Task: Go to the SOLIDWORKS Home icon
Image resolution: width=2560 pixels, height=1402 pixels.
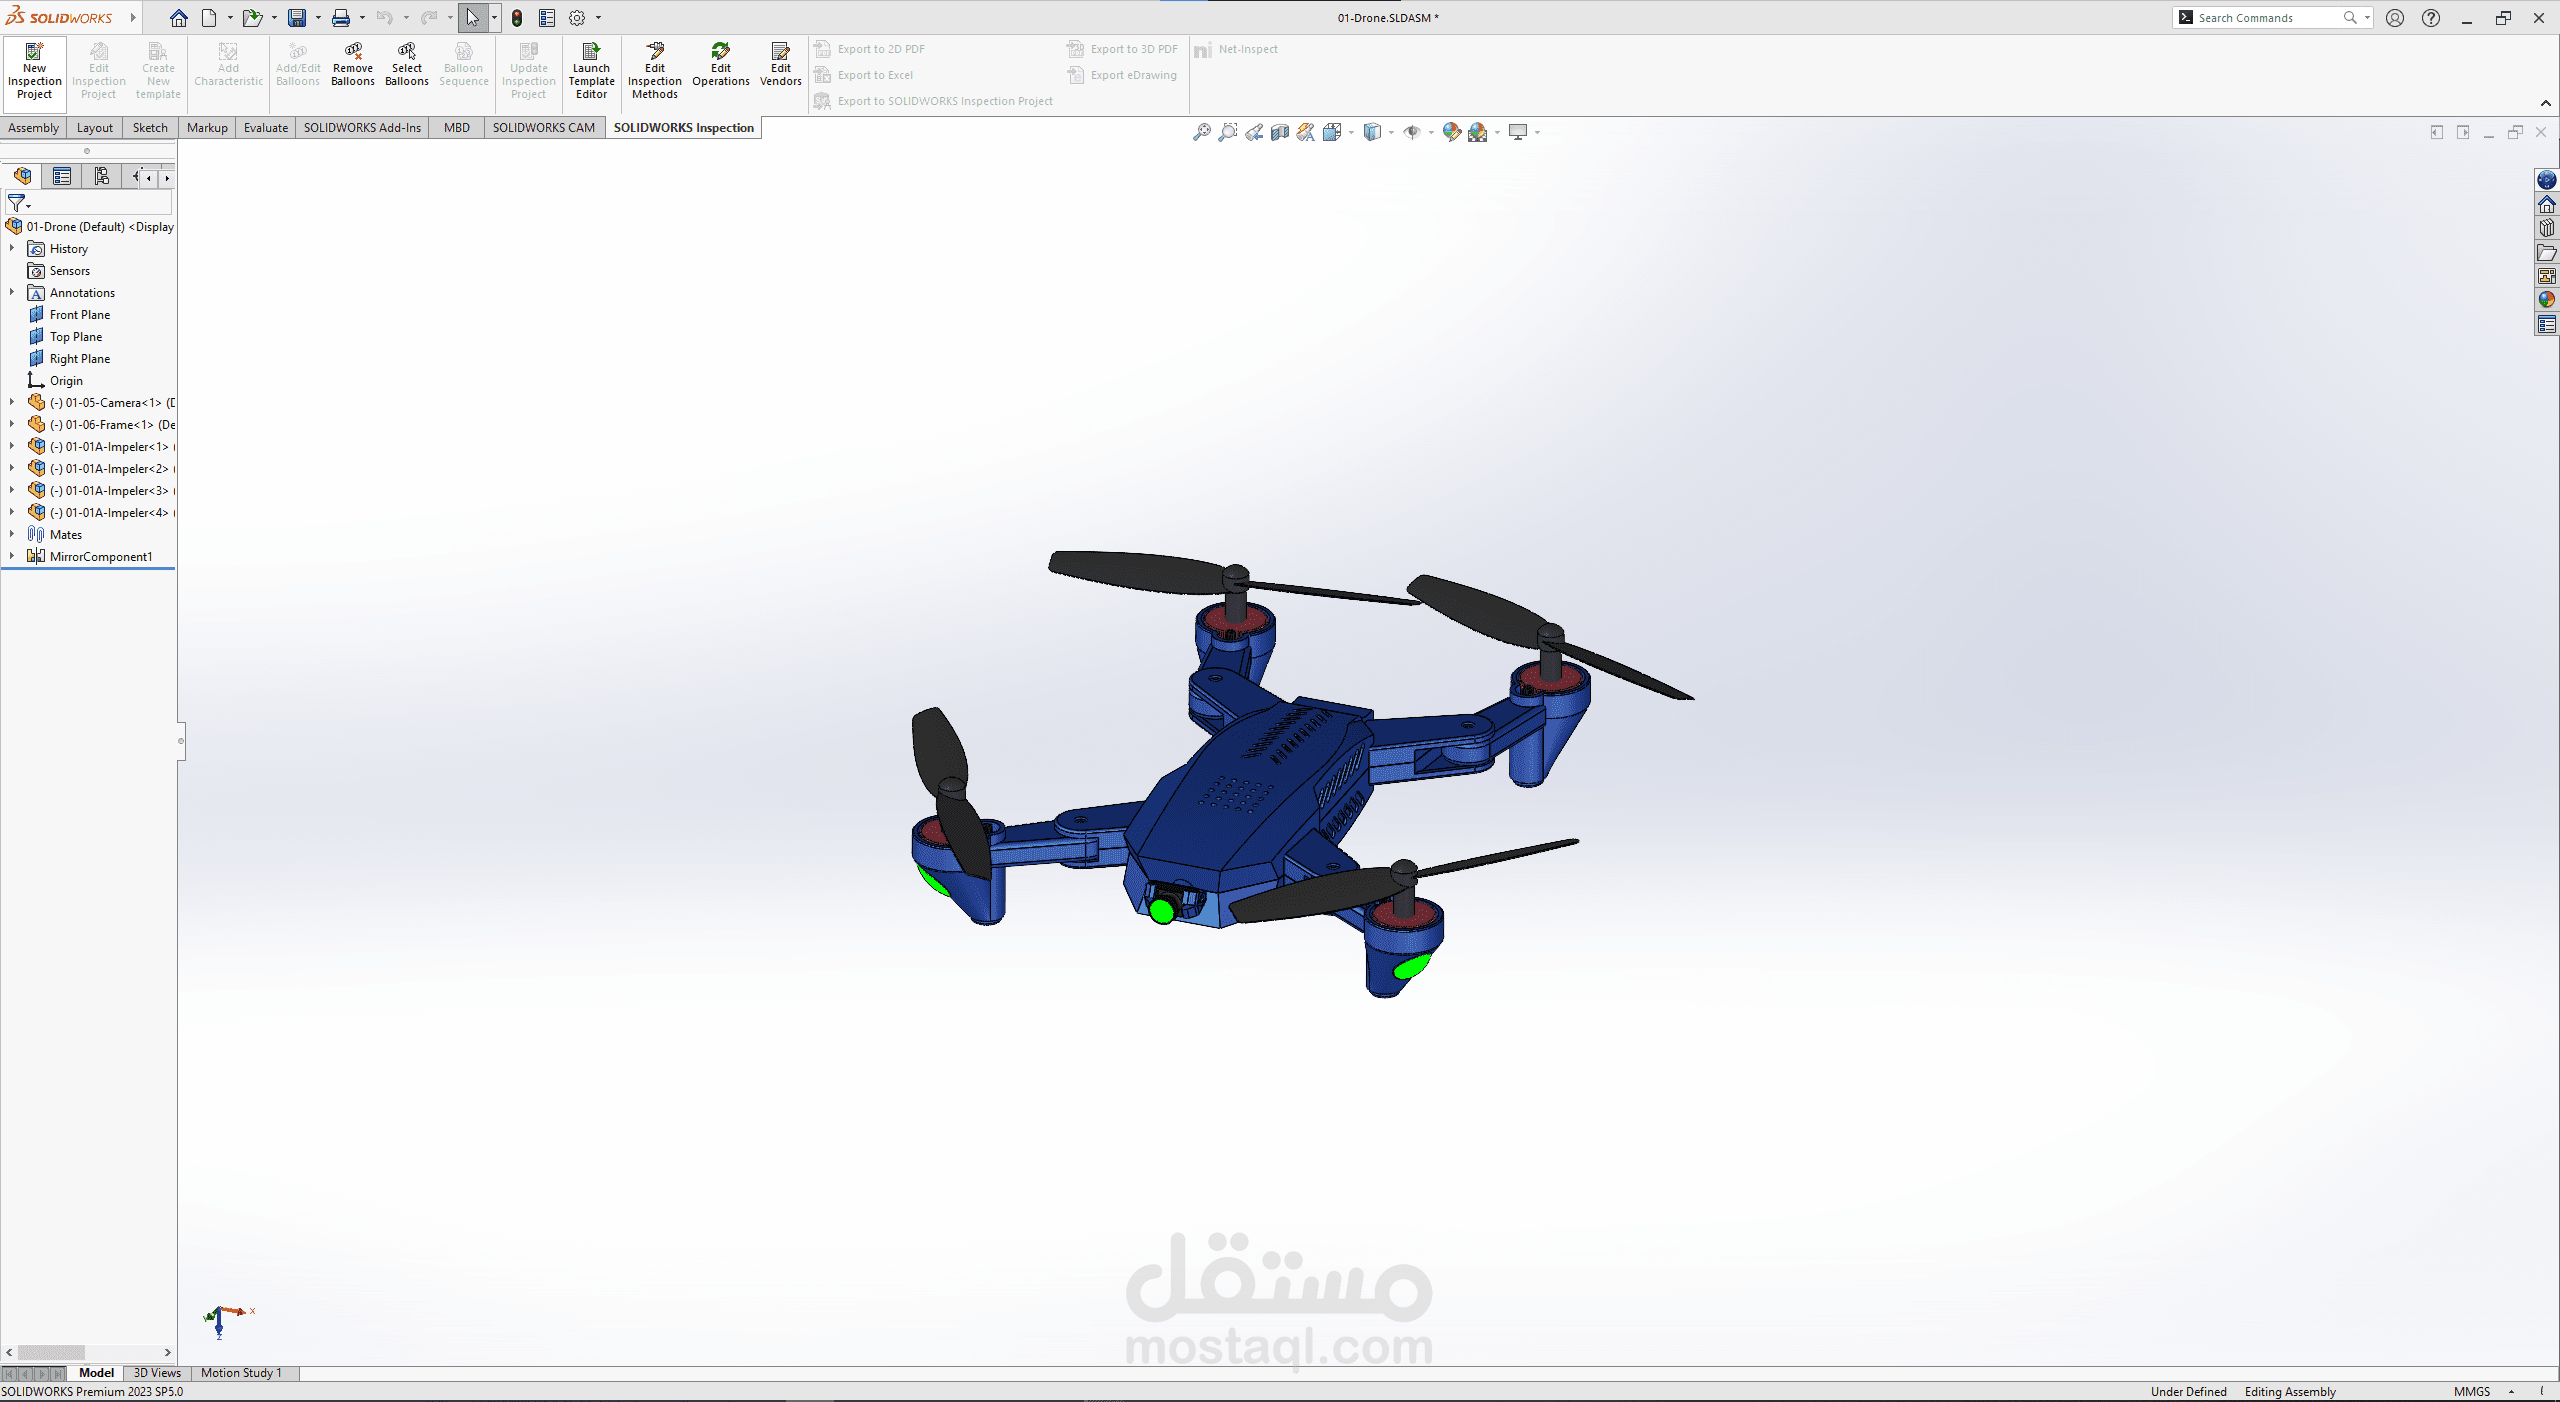Action: [179, 18]
